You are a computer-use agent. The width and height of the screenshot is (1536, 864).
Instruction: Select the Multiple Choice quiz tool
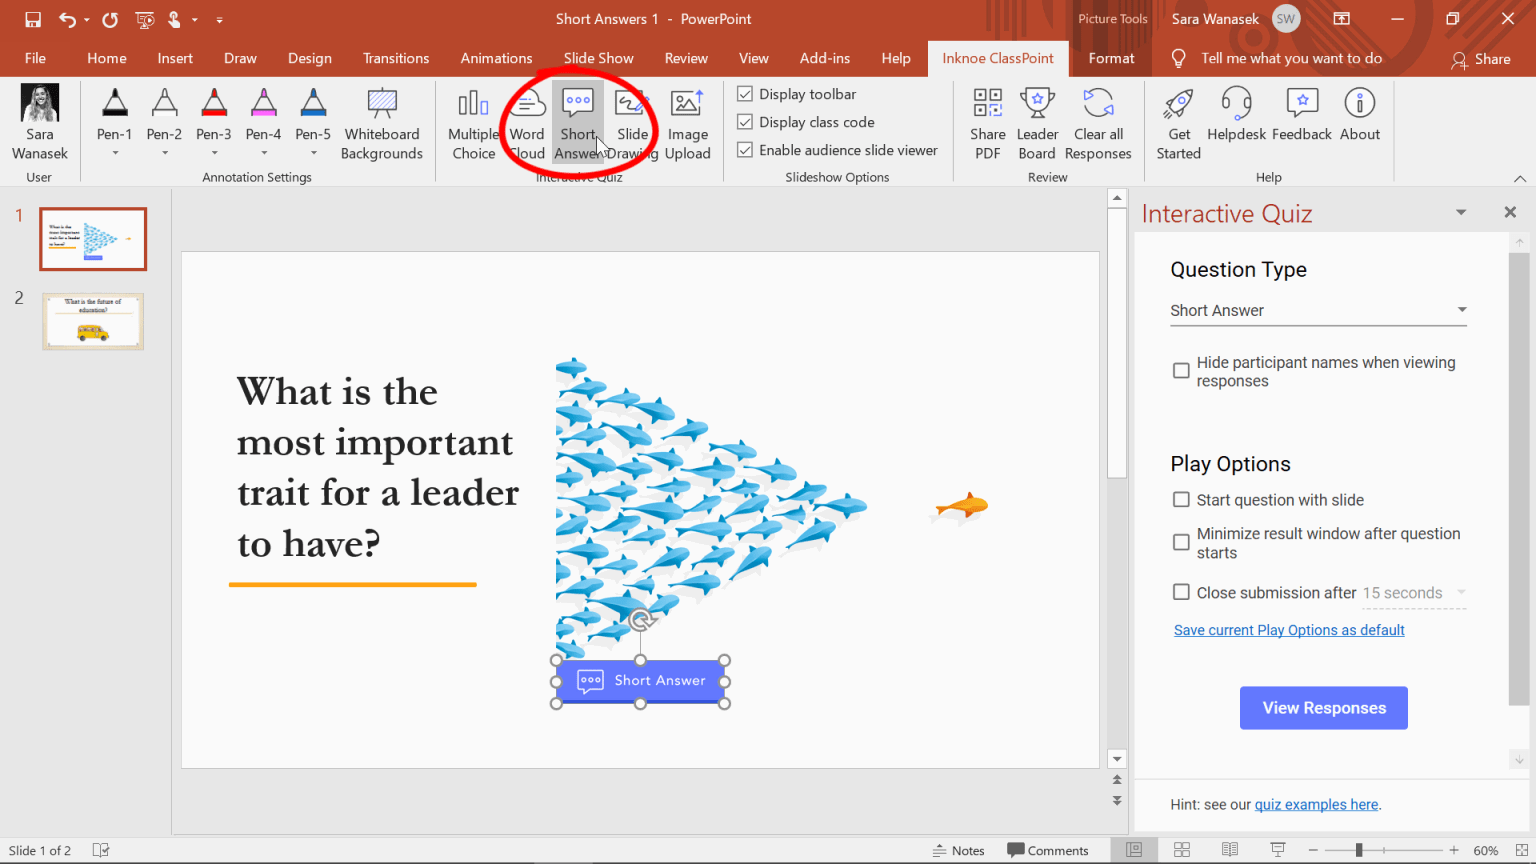pos(472,122)
